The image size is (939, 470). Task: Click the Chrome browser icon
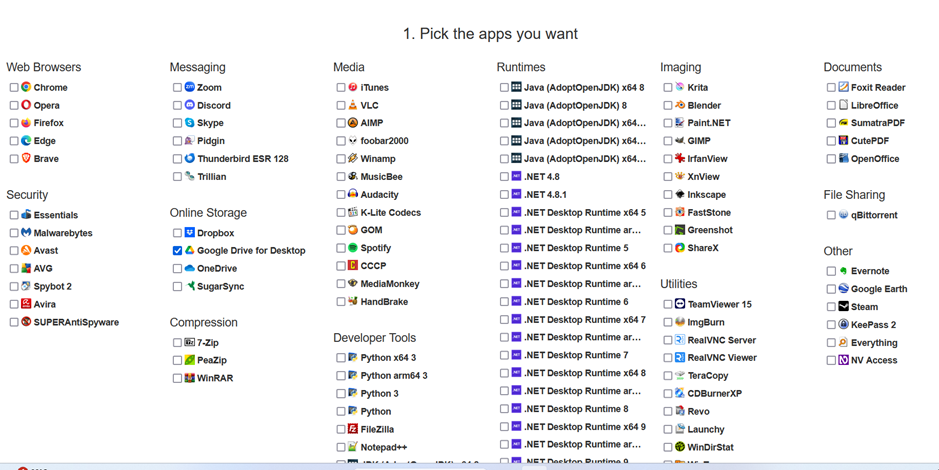(x=26, y=87)
